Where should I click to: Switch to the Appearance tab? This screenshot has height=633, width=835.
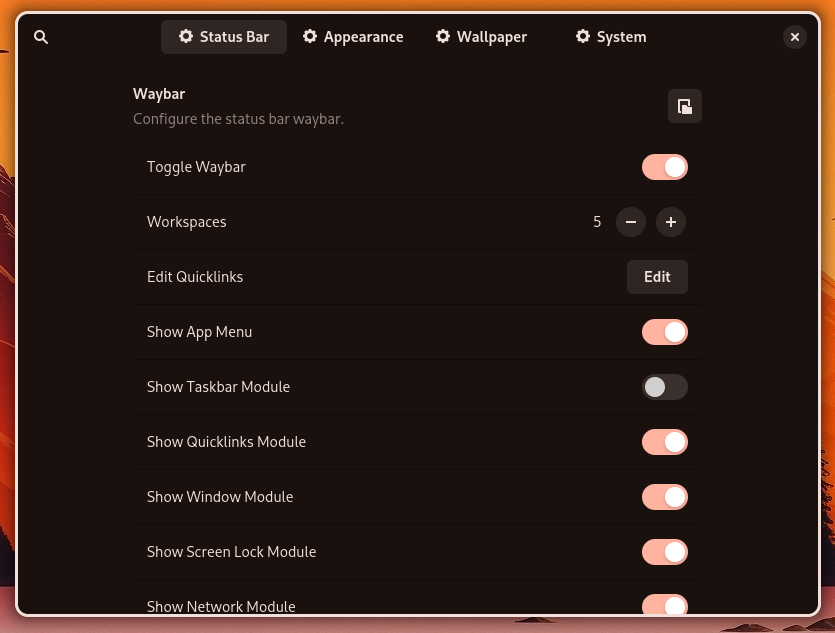click(x=353, y=36)
